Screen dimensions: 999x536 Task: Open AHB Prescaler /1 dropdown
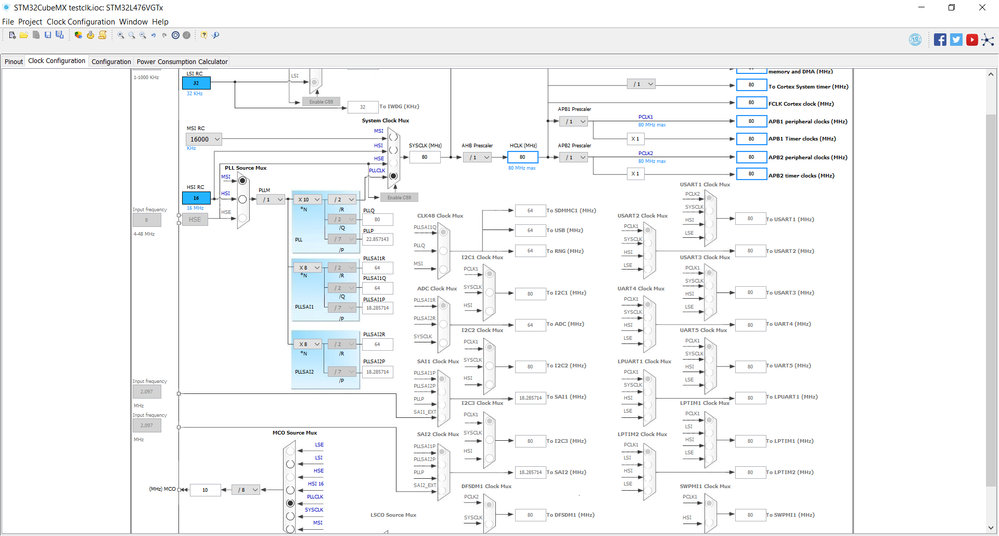(477, 157)
